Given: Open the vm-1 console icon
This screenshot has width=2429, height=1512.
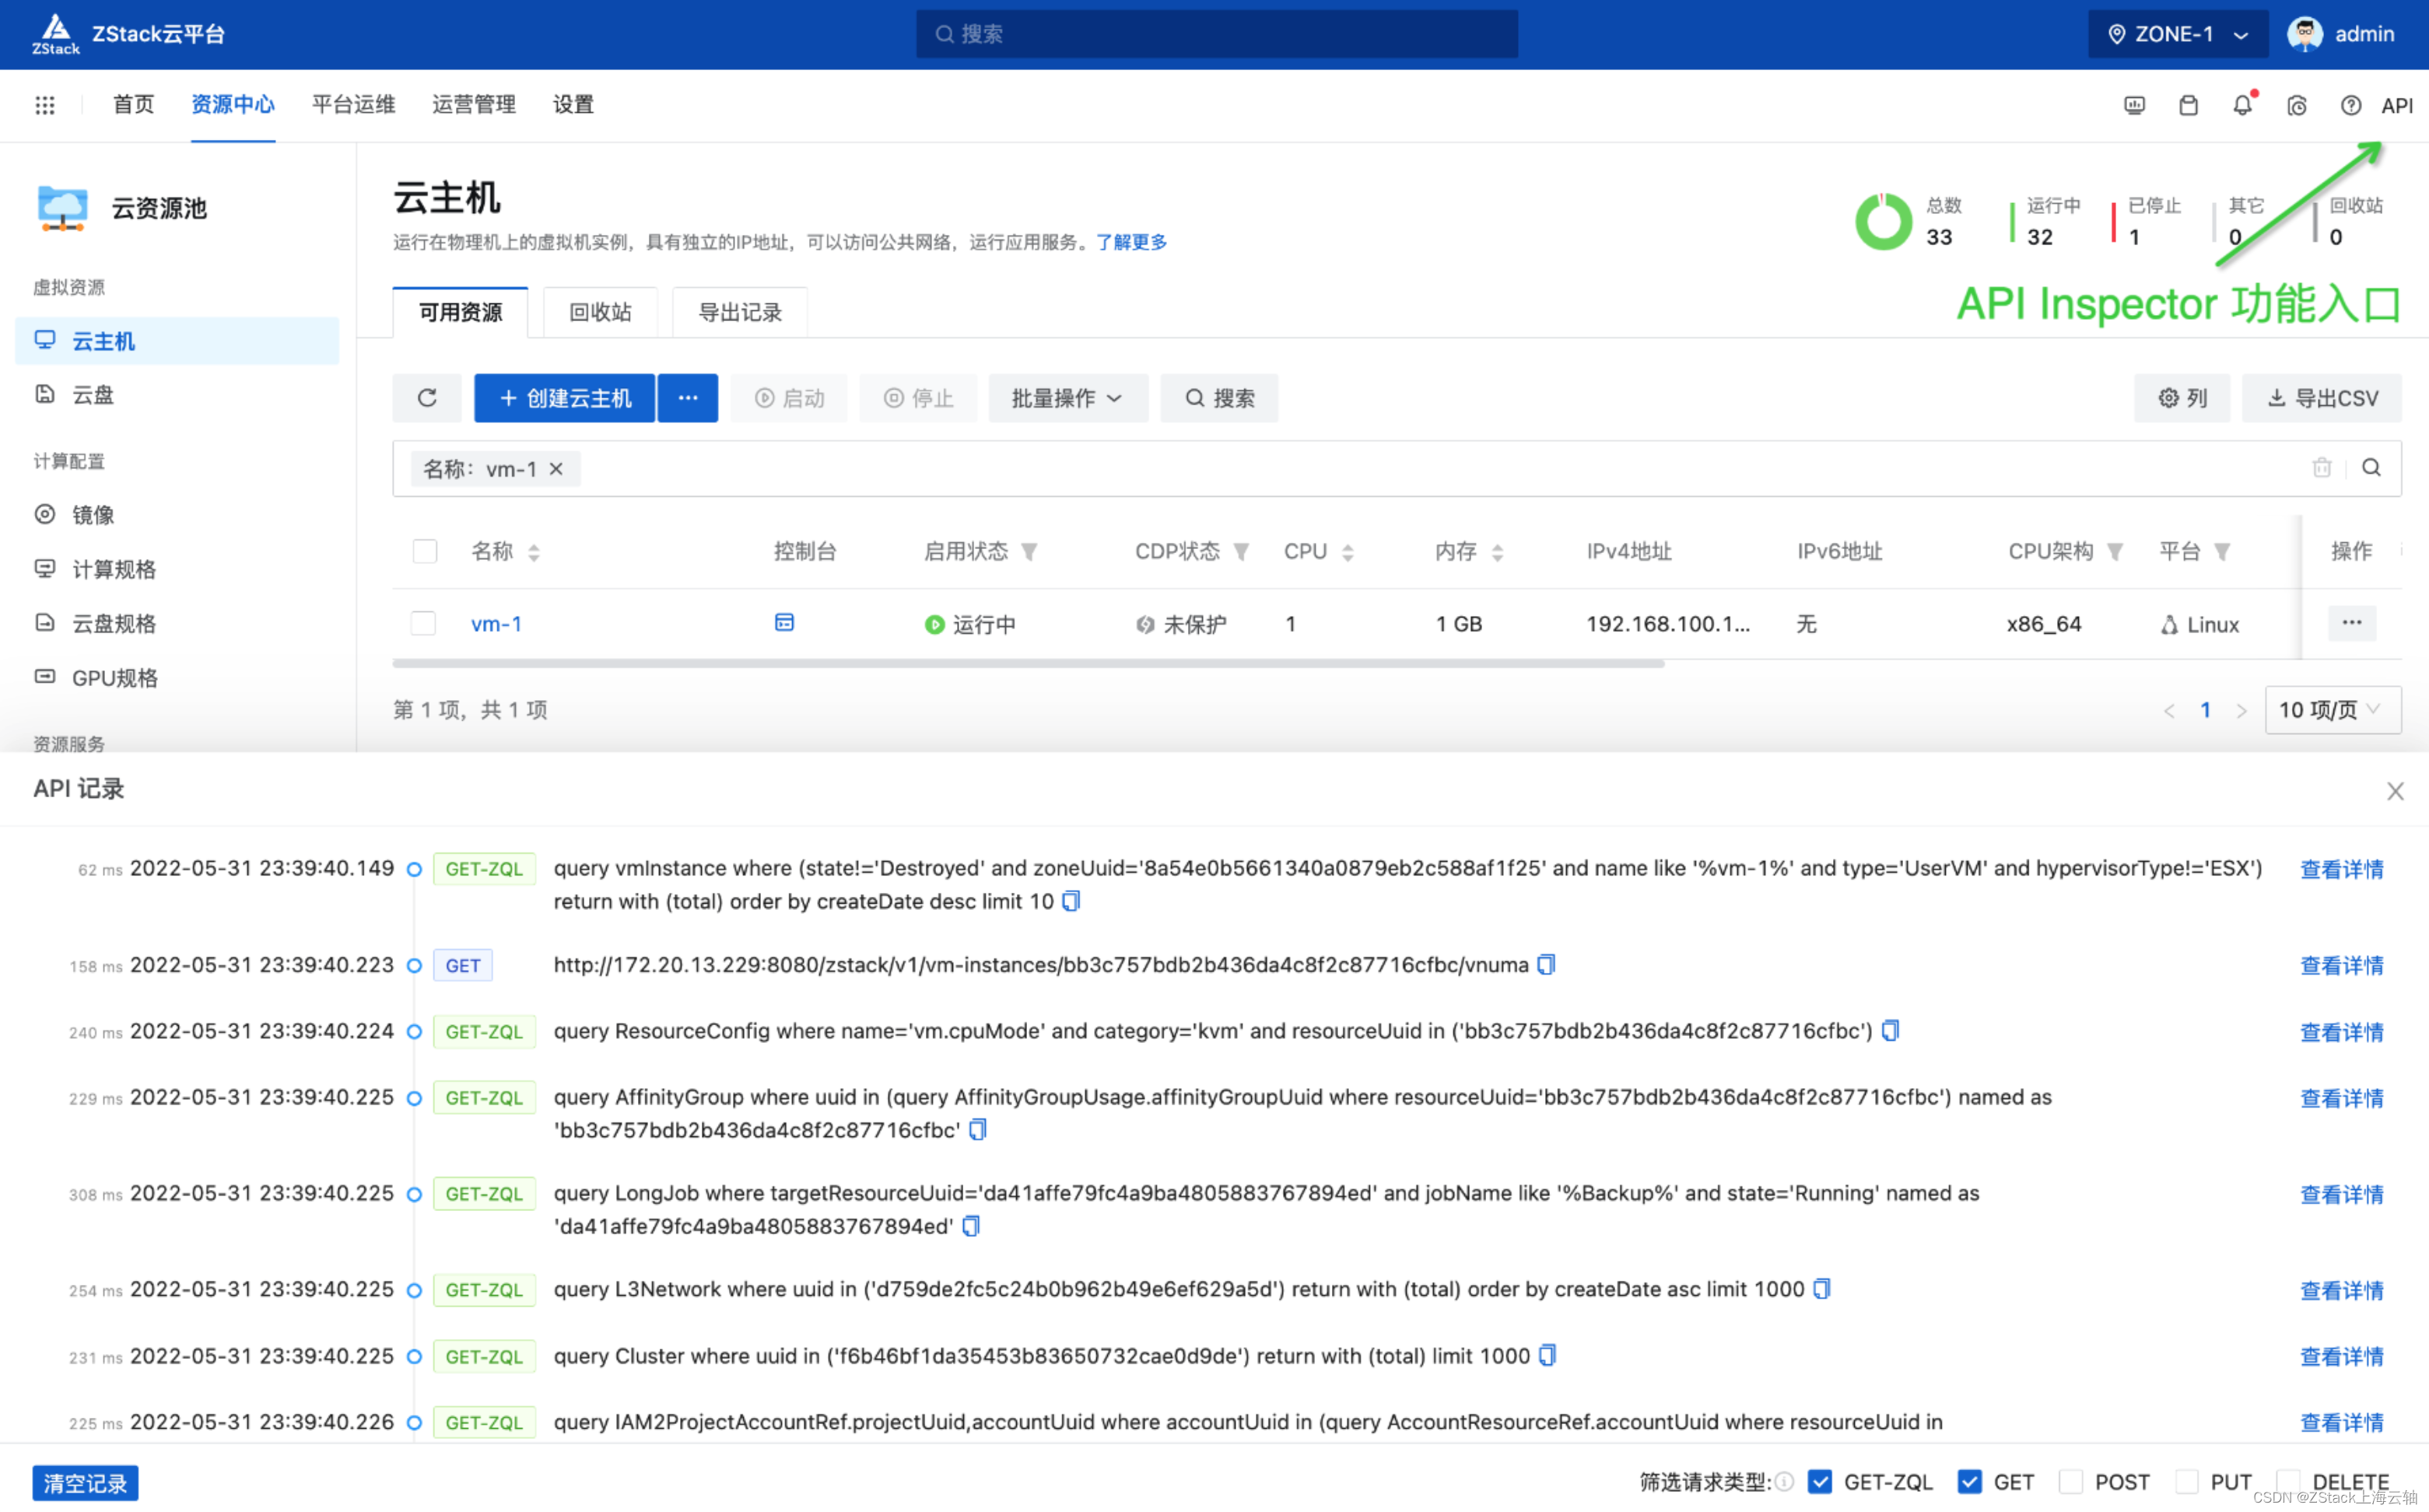Looking at the screenshot, I should [784, 623].
